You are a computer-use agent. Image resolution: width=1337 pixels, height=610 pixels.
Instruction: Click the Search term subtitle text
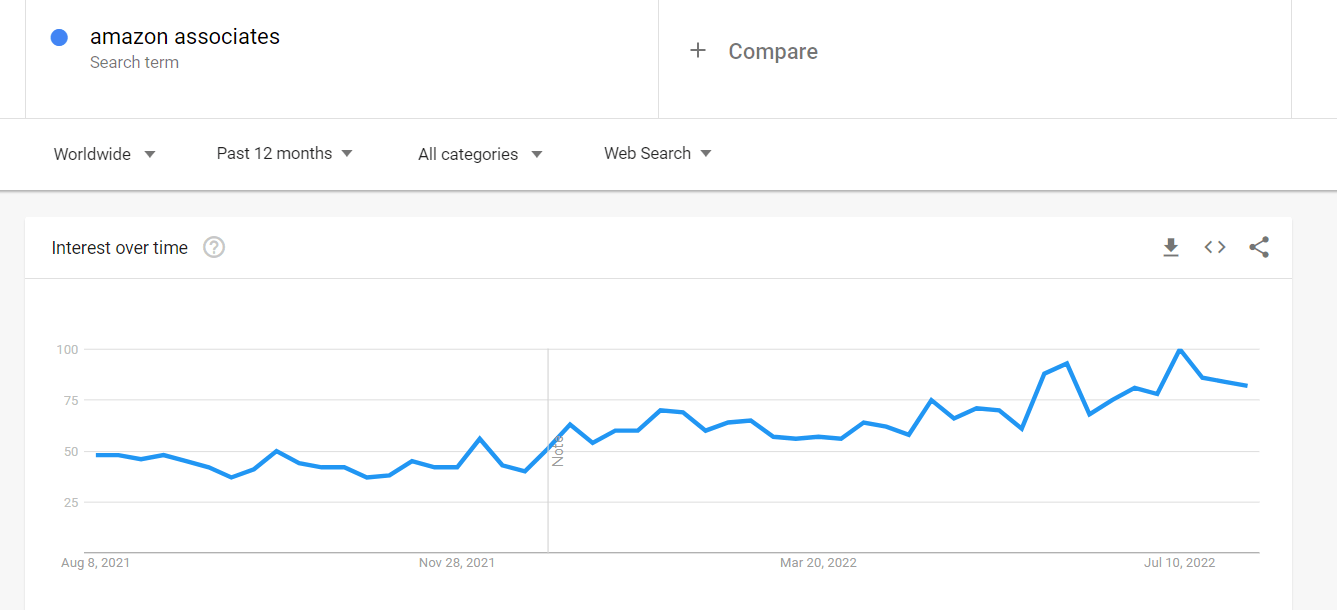coord(134,62)
